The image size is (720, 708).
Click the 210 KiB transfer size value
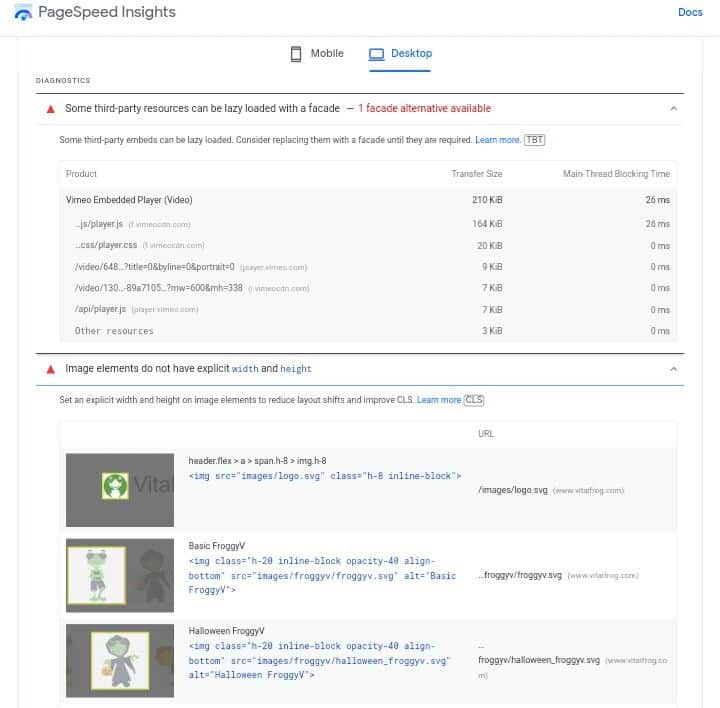[487, 200]
